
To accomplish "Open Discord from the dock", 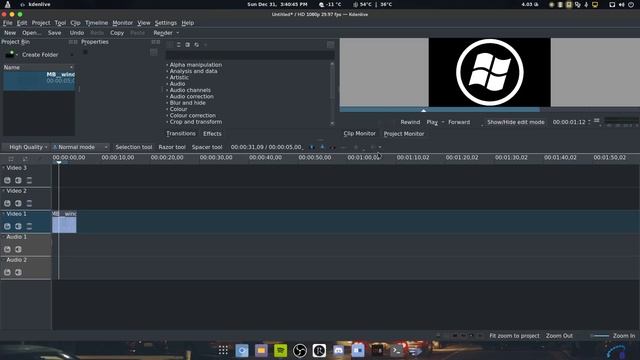I will click(338, 350).
